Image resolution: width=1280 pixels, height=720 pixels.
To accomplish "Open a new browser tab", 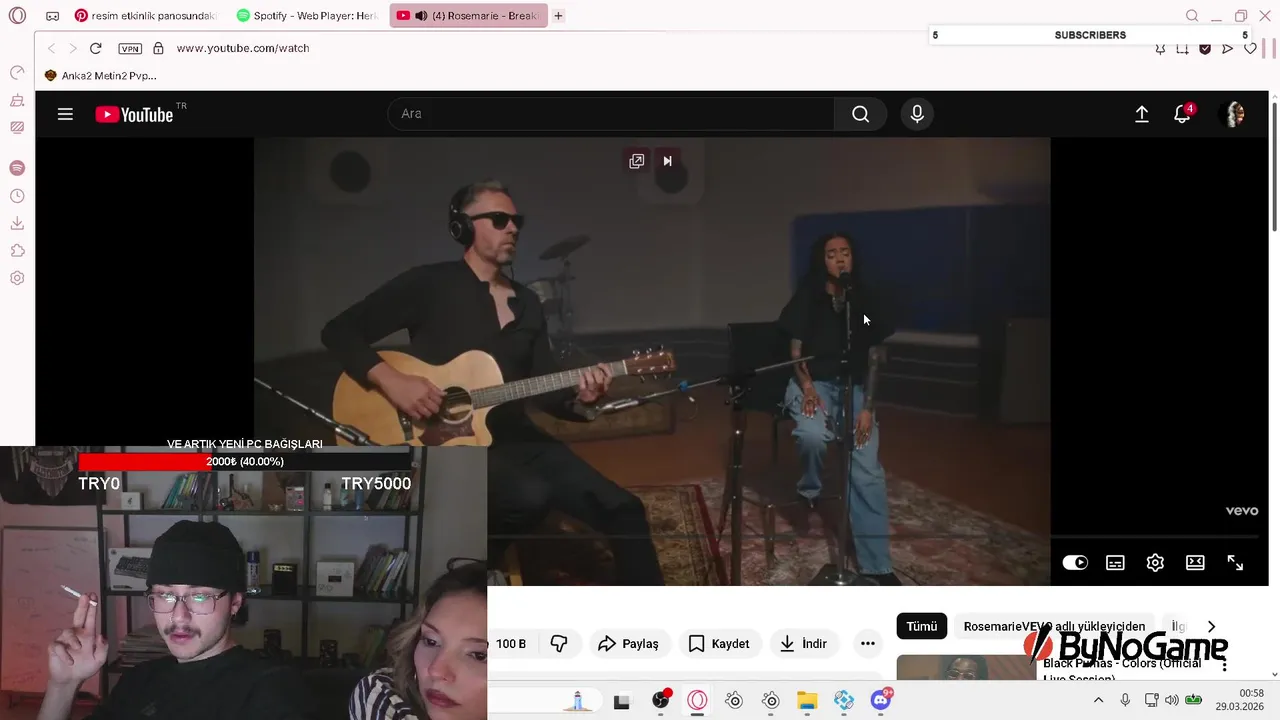I will 558,16.
